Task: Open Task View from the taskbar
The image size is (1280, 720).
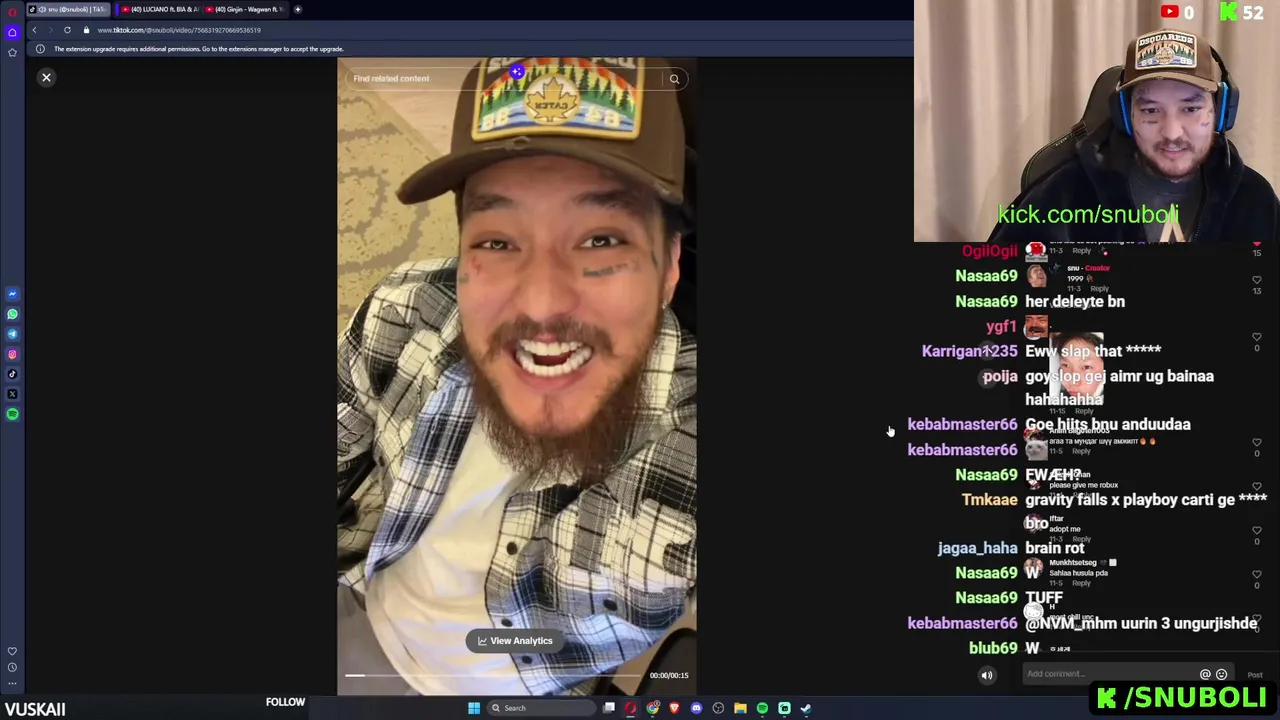Action: [x=609, y=708]
